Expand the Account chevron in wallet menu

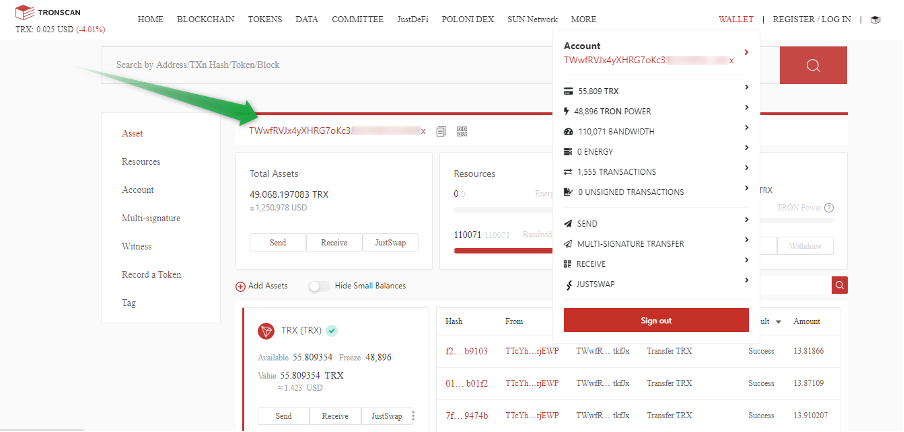tap(746, 52)
